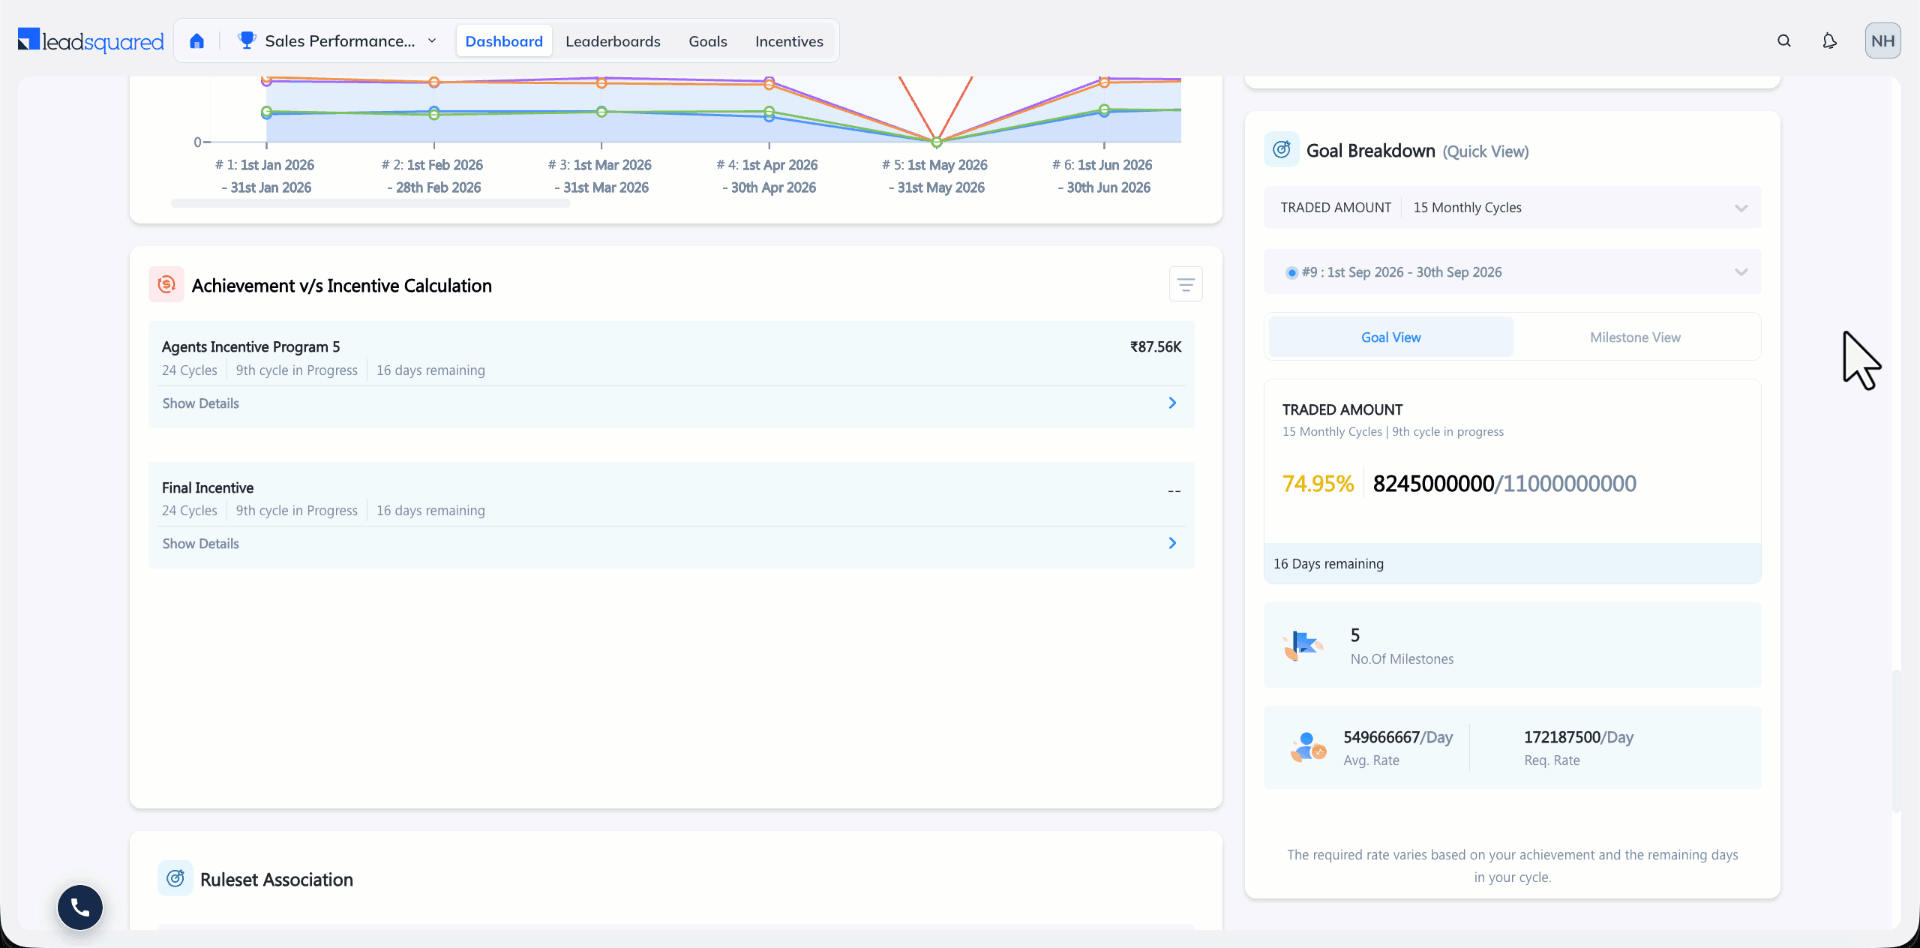The height and width of the screenshot is (948, 1920).
Task: Open notifications bell icon
Action: coord(1829,41)
